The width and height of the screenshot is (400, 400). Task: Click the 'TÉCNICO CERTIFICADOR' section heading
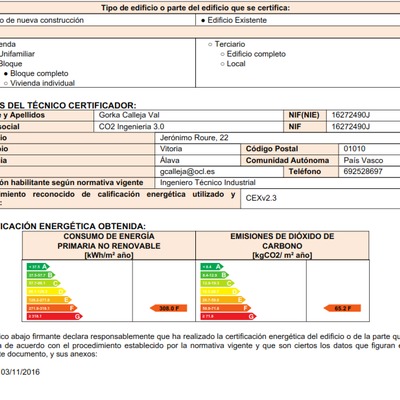point(68,105)
